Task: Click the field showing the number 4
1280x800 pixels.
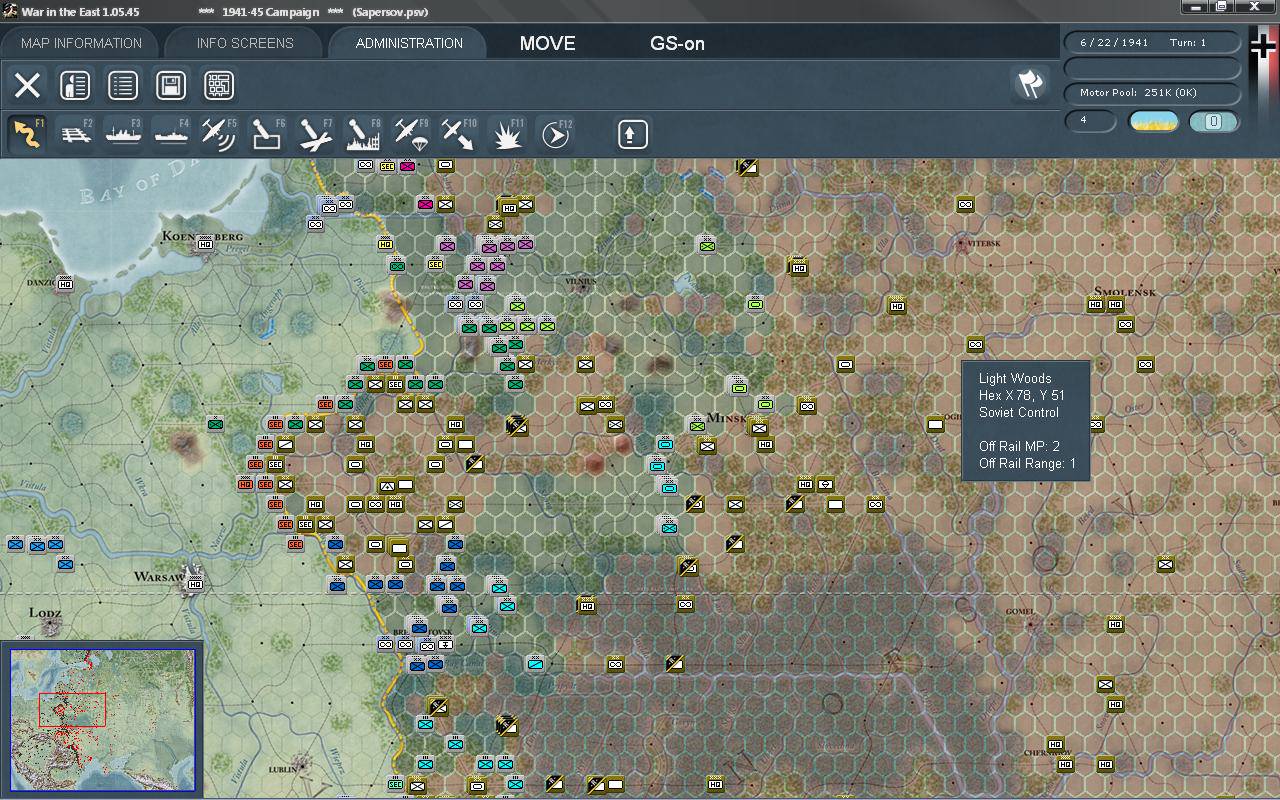Action: tap(1090, 121)
